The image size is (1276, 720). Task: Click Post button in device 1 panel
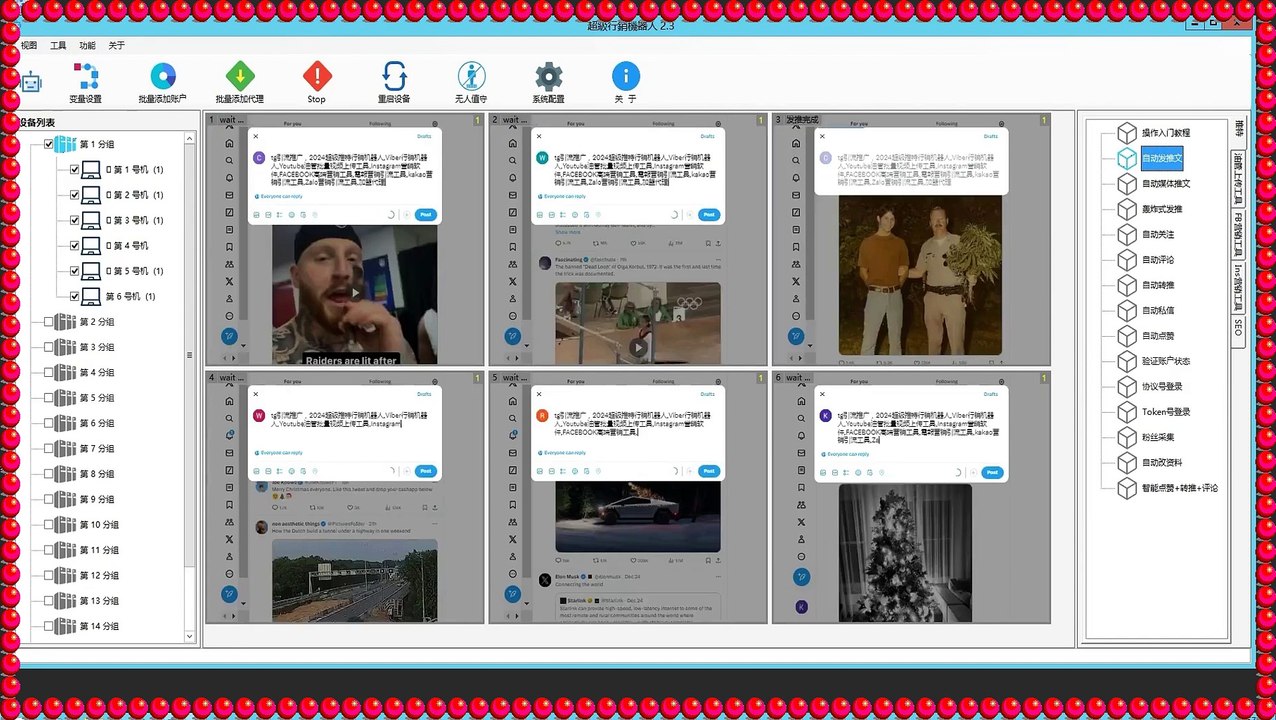pyautogui.click(x=426, y=215)
